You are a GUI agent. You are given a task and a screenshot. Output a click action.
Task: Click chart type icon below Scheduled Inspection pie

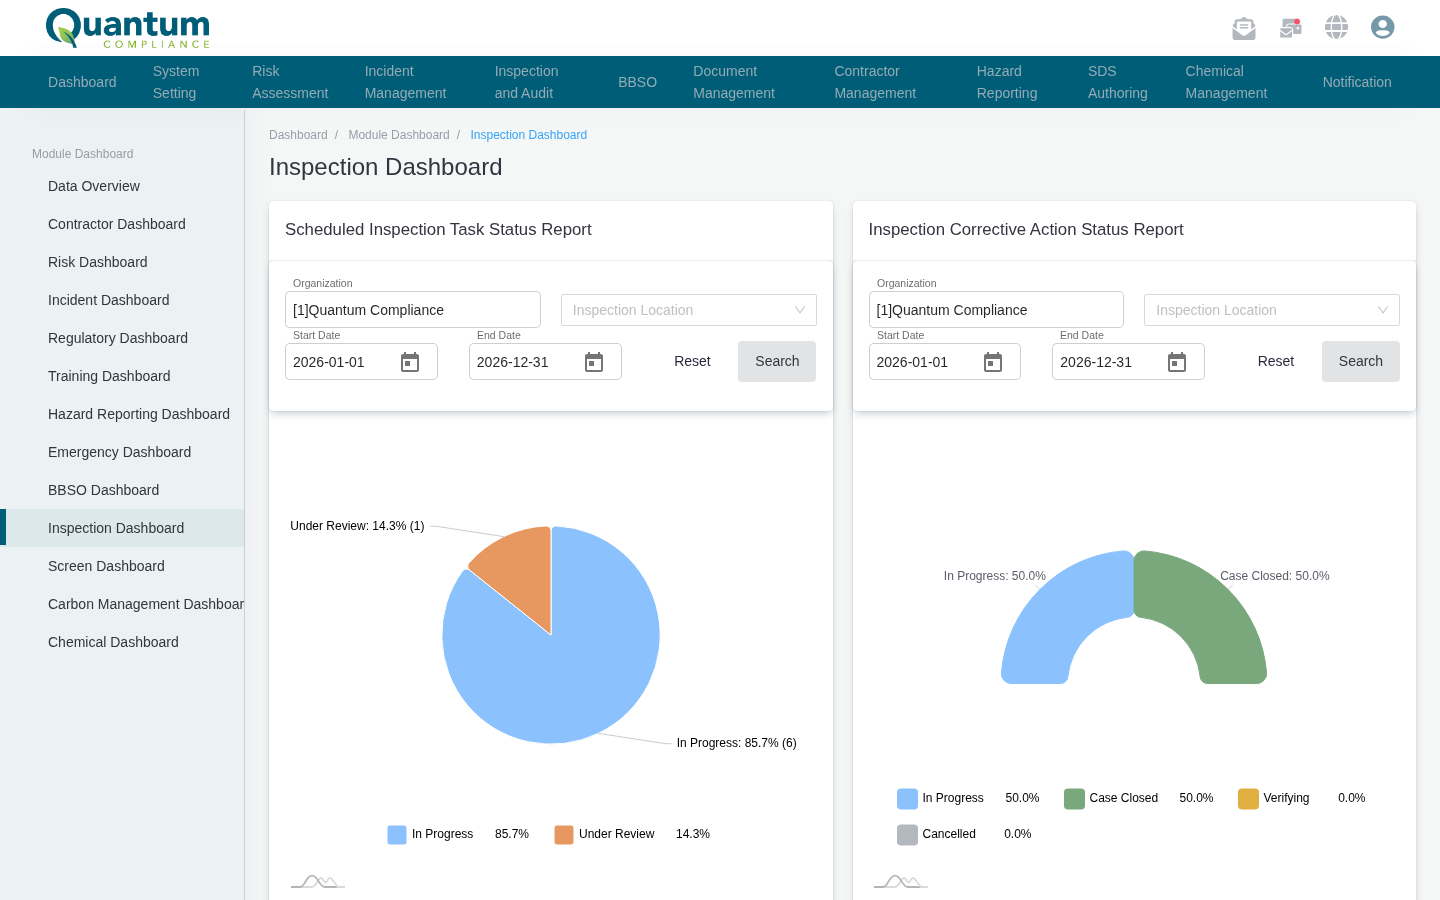pos(318,881)
